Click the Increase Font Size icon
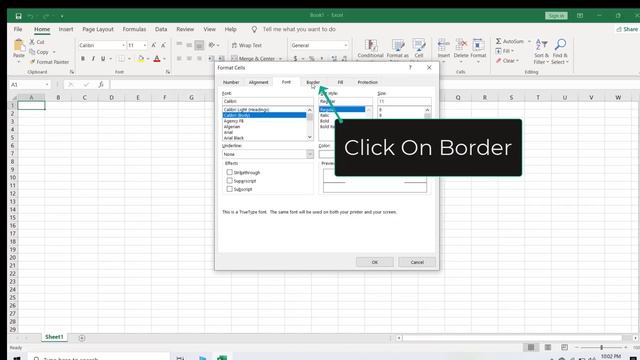This screenshot has width=640, height=360. pyautogui.click(x=153, y=45)
